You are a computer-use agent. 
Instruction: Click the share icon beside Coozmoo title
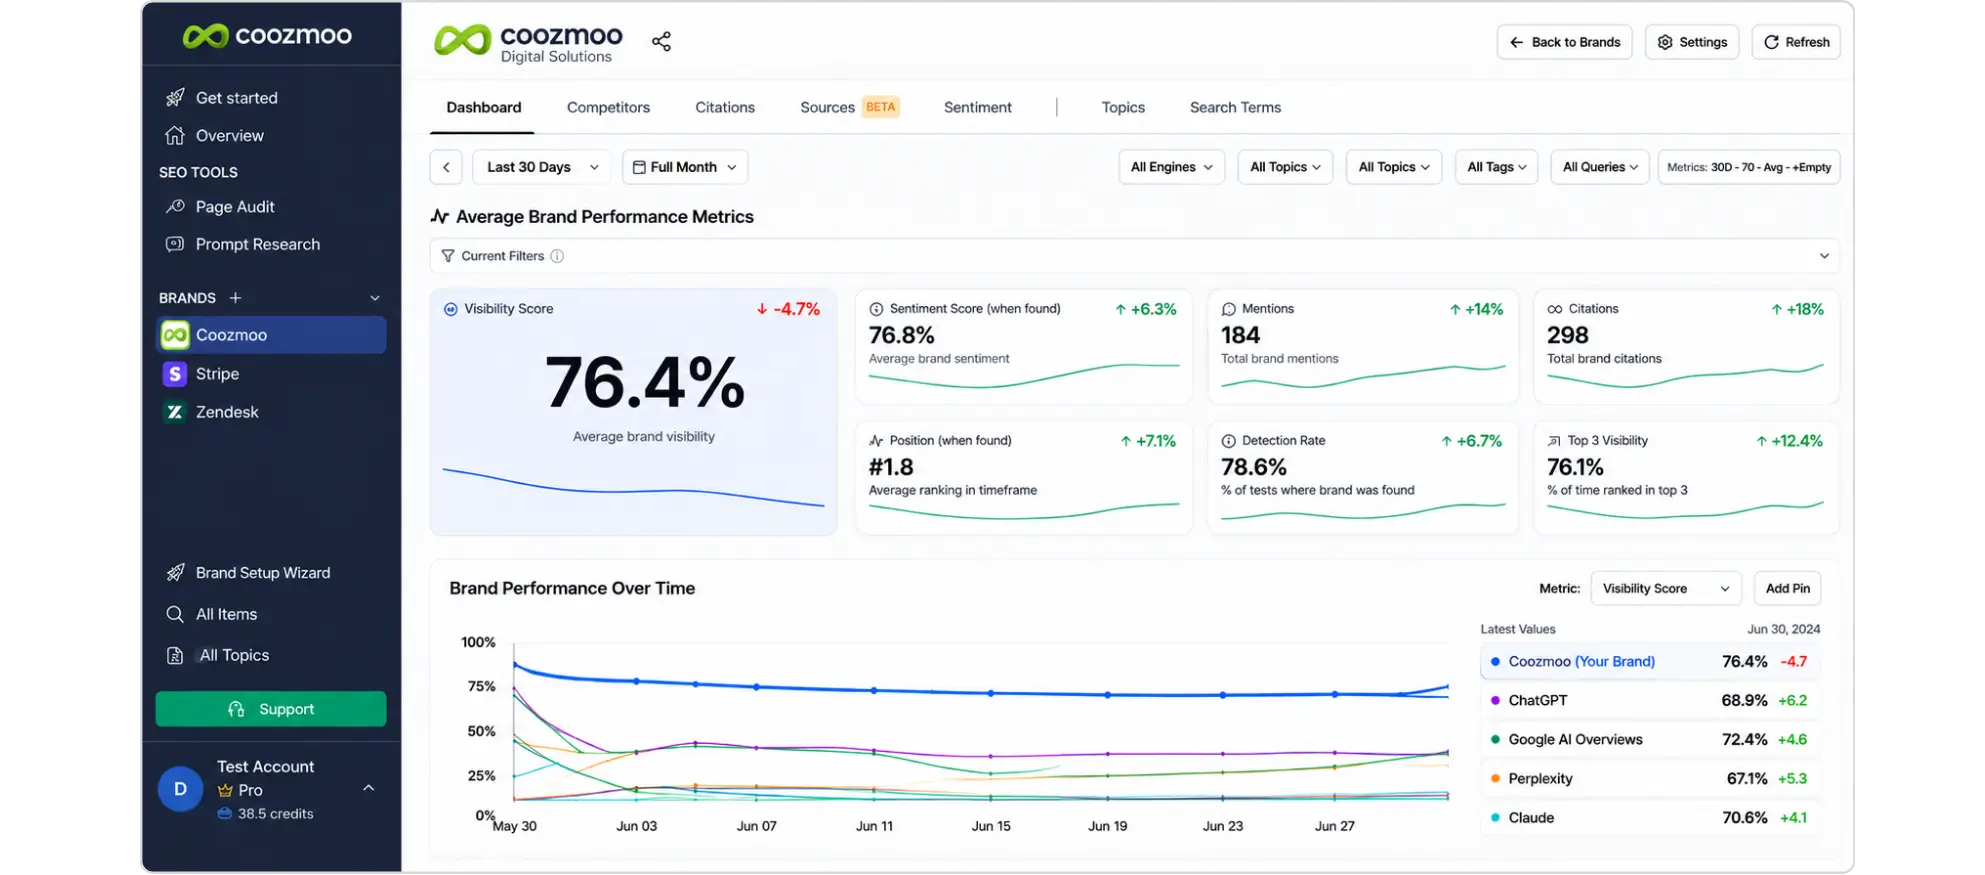[x=661, y=41]
